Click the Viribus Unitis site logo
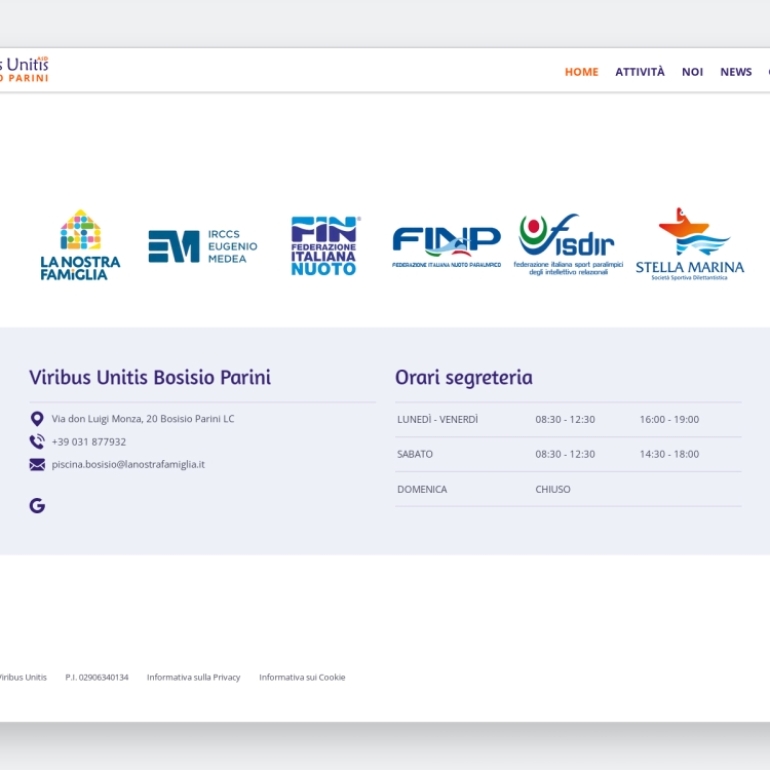 pyautogui.click(x=24, y=70)
